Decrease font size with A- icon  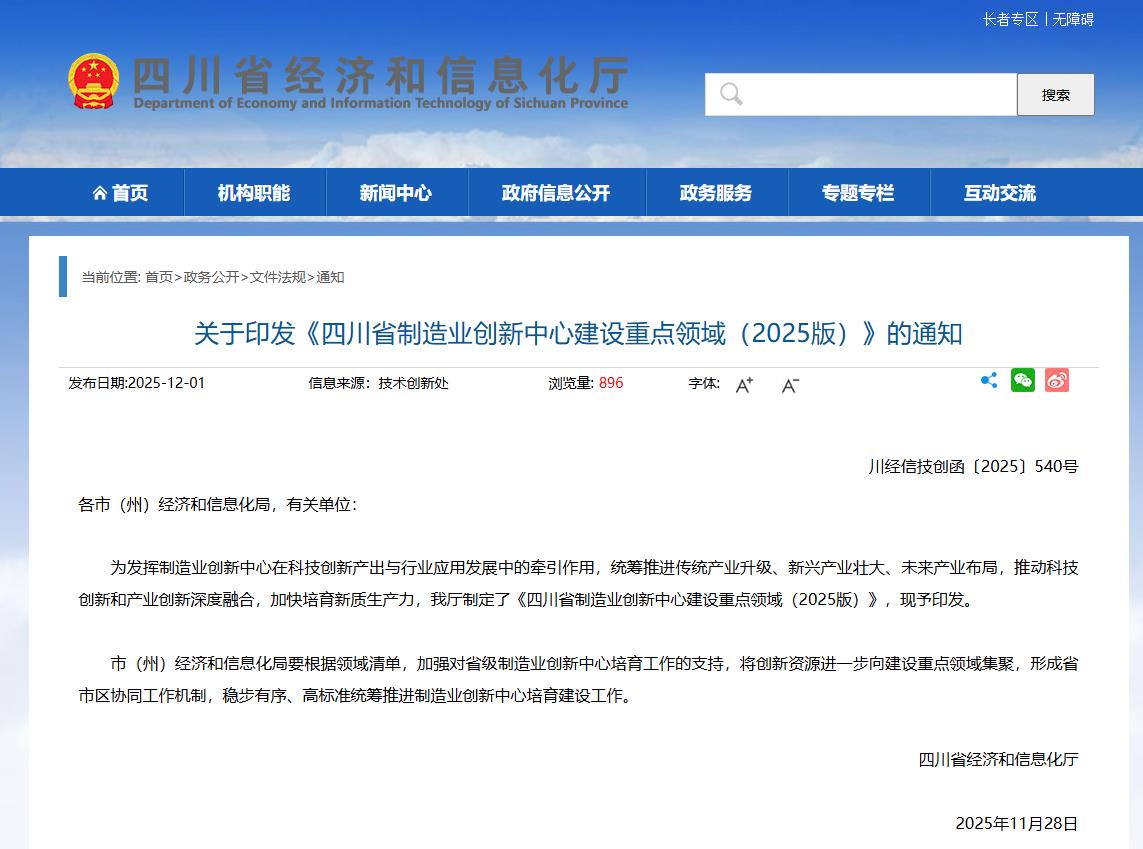pyautogui.click(x=790, y=384)
